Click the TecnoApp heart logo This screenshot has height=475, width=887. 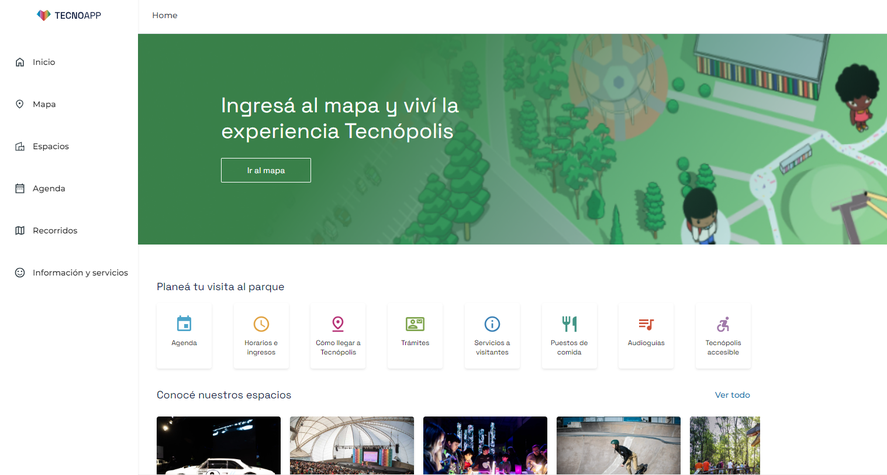(43, 15)
